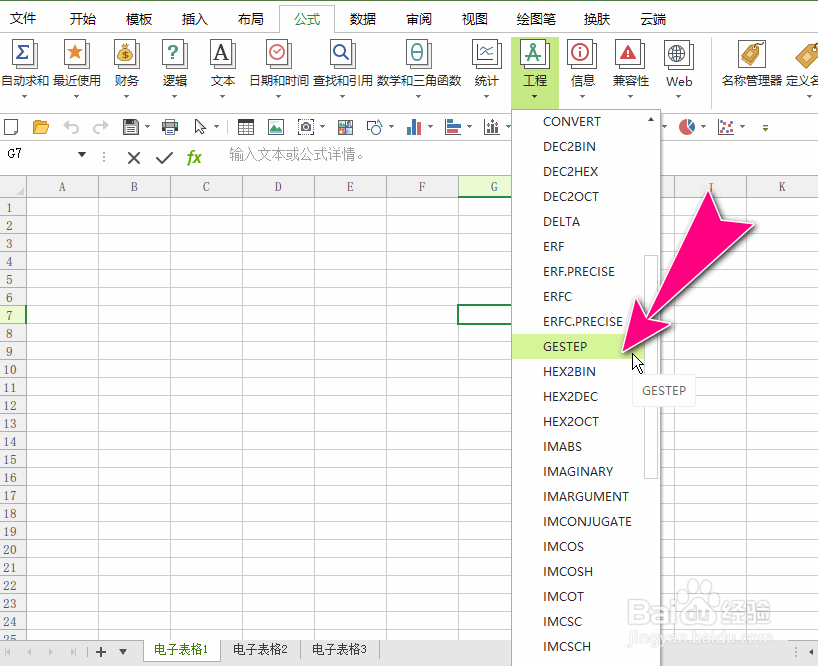Select DELTA from the function list
Viewport: 818px width, 666px height.
click(578, 222)
